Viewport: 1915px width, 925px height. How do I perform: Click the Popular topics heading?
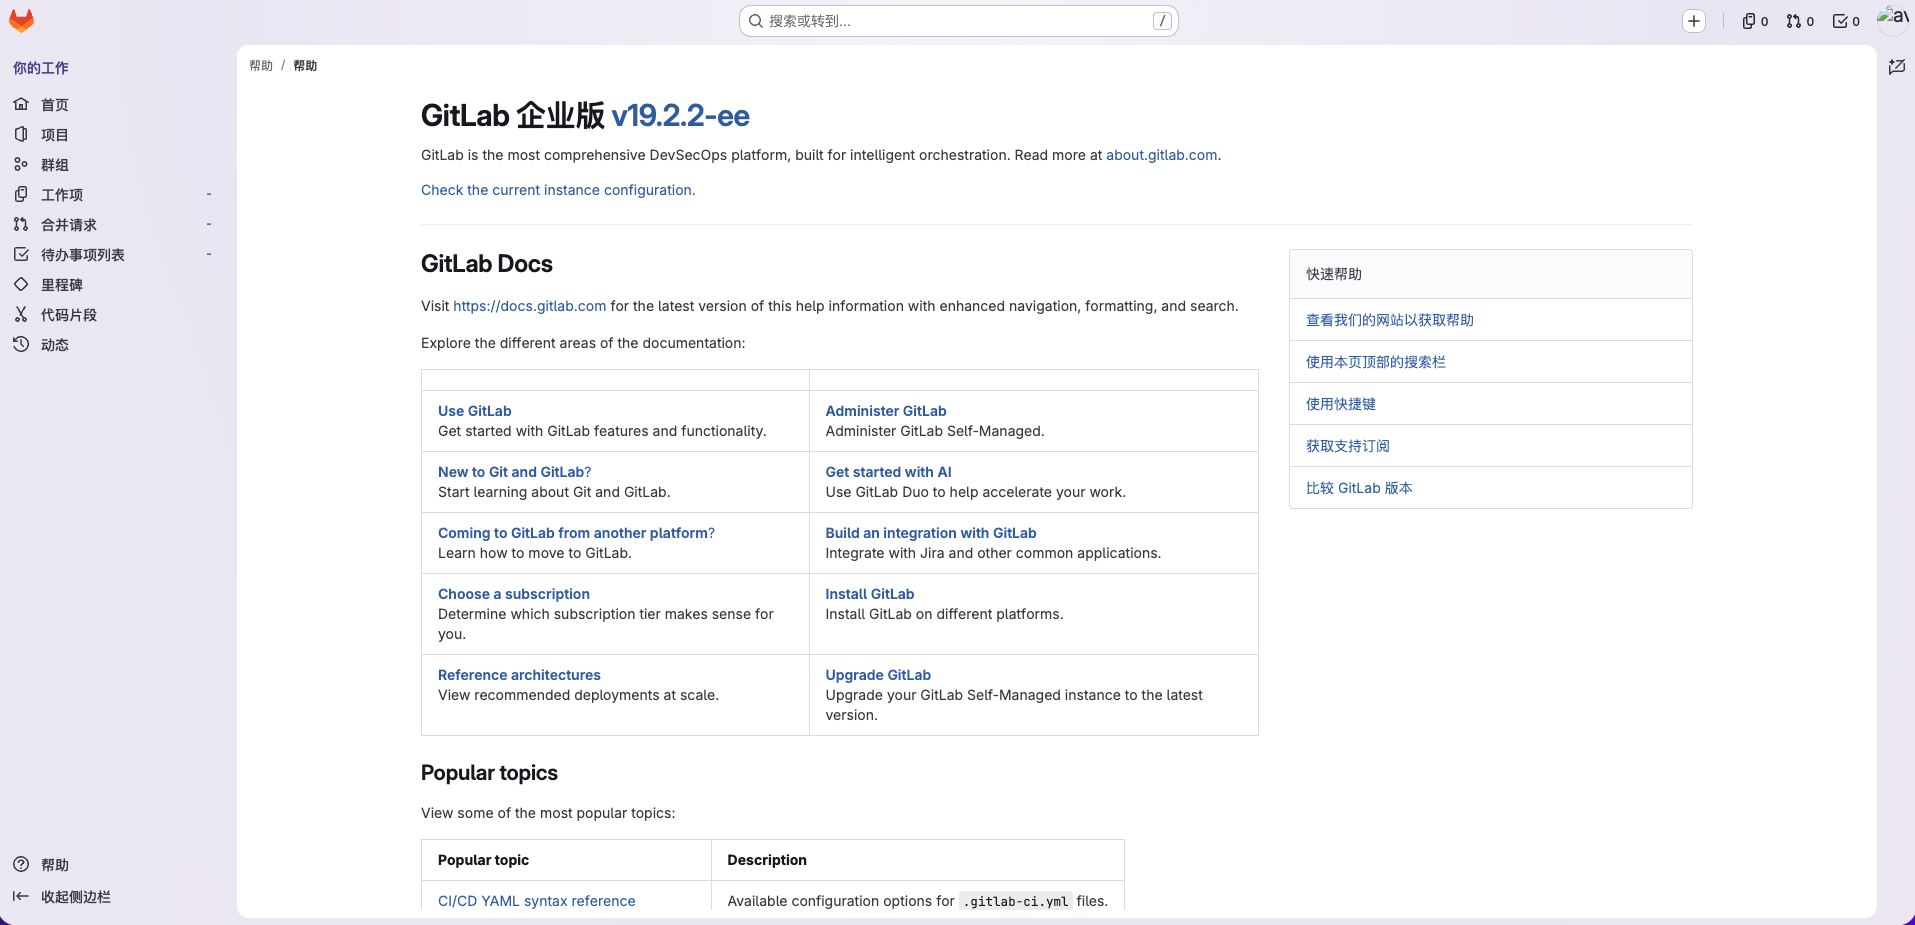[489, 773]
